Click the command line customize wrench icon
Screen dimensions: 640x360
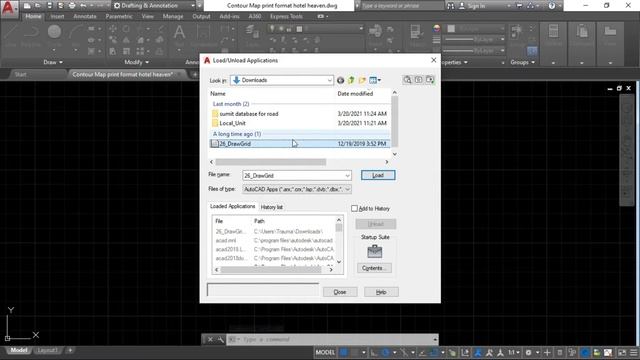220,340
